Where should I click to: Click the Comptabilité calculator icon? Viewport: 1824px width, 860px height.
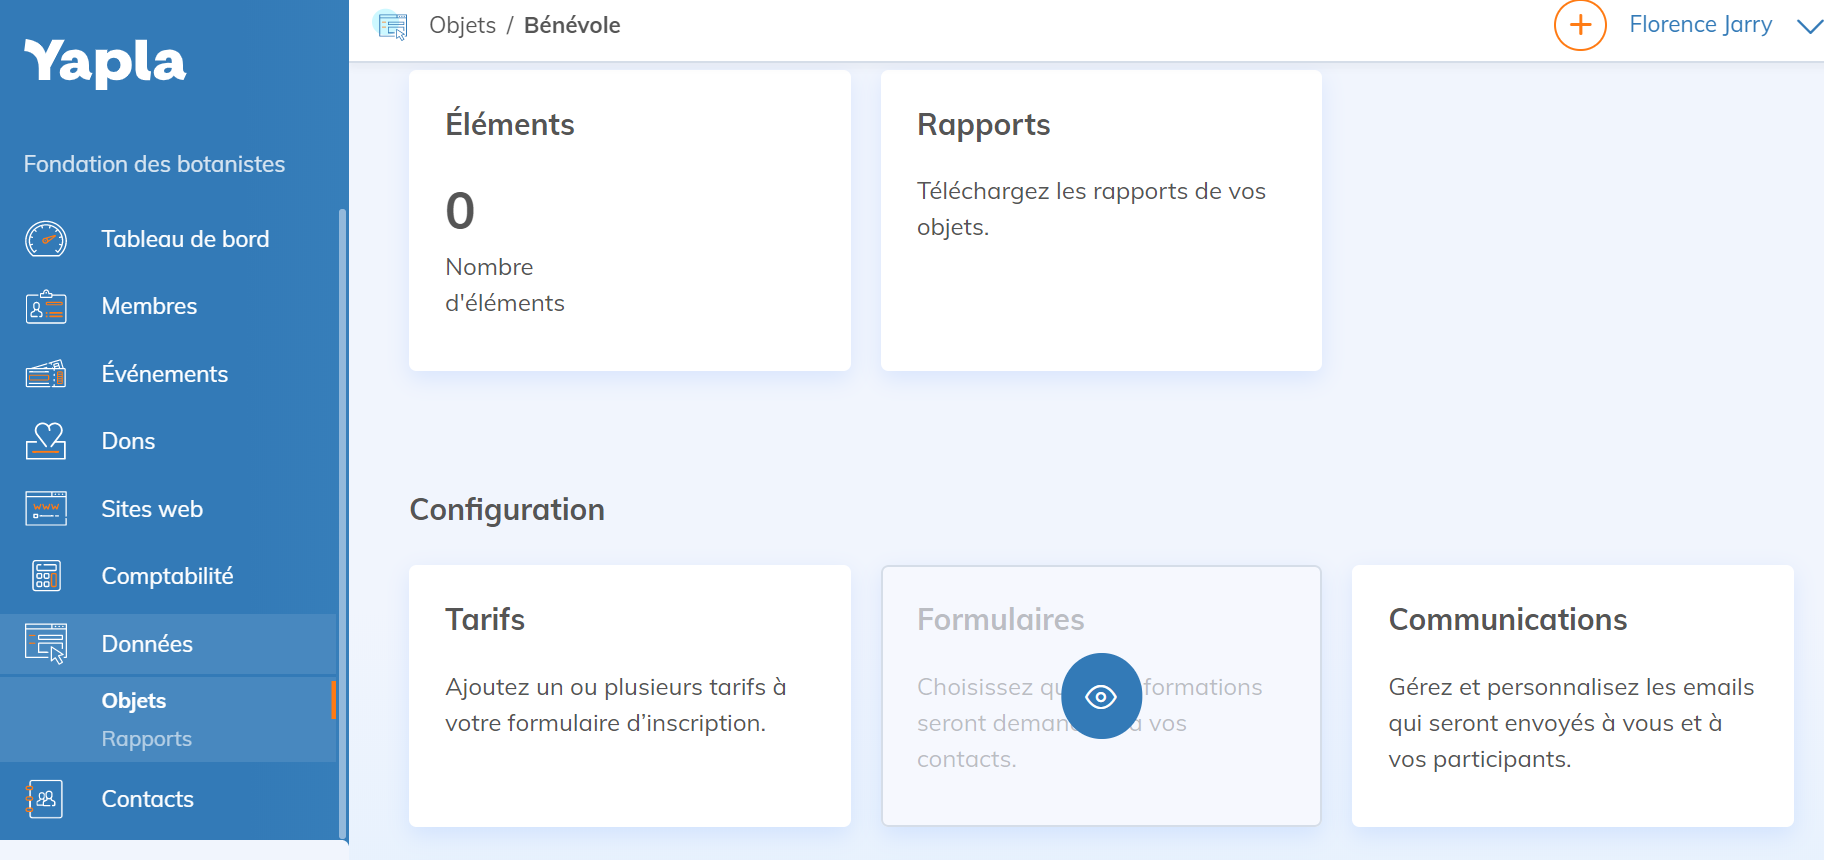click(46, 576)
